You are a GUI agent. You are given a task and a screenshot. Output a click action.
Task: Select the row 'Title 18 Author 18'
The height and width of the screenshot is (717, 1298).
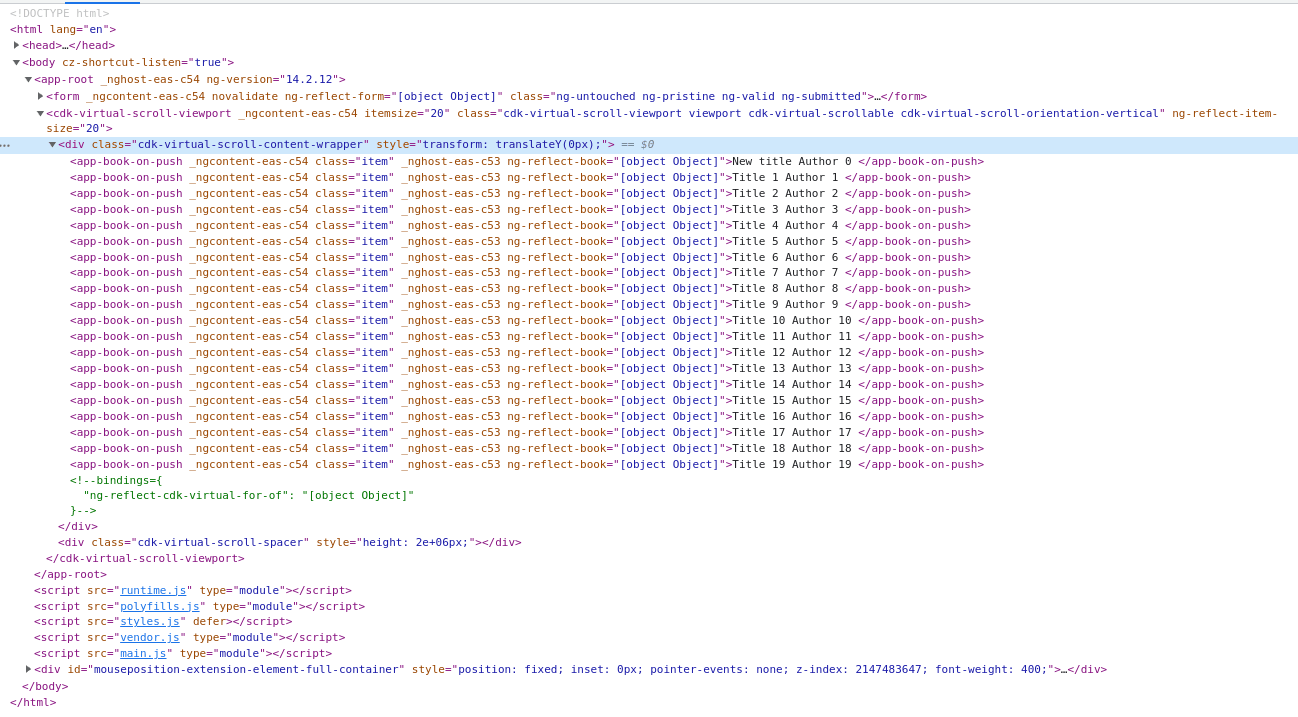click(527, 448)
